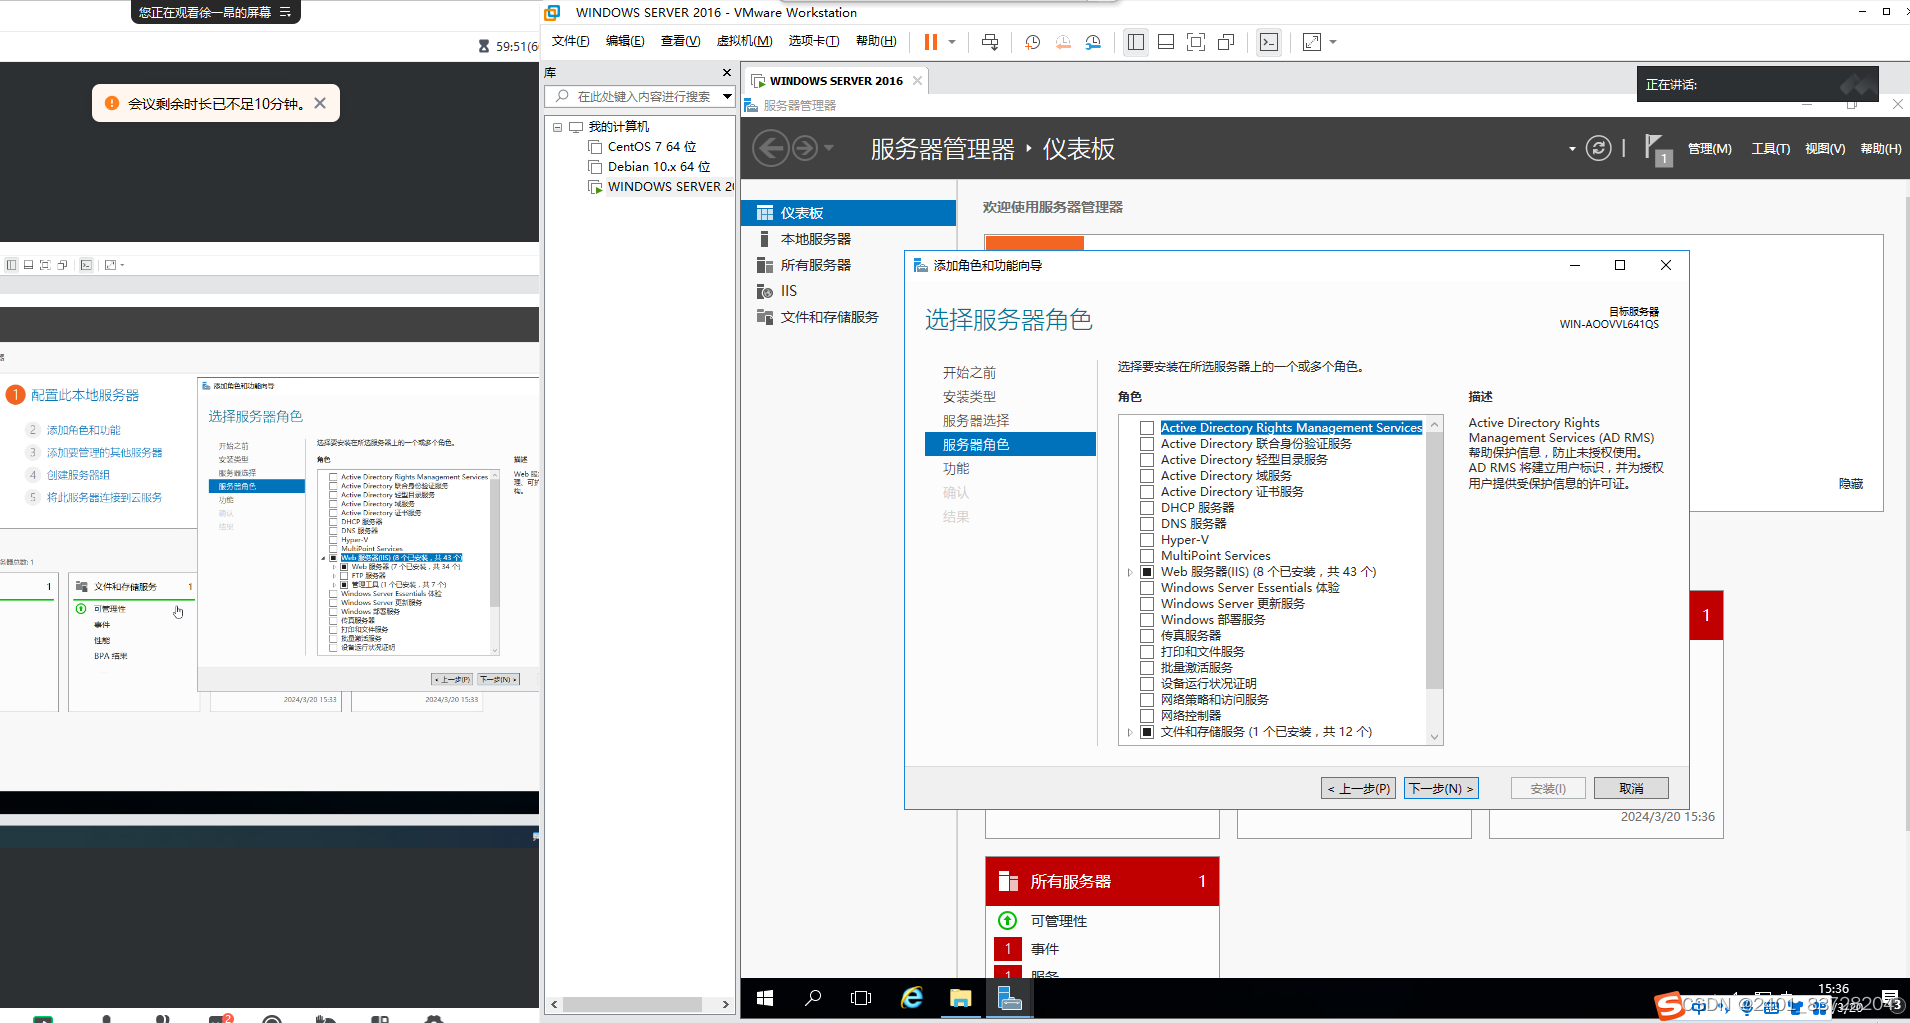This screenshot has height=1023, width=1910.
Task: Open the stretch guest dropdown arrow
Action: click(x=1333, y=42)
